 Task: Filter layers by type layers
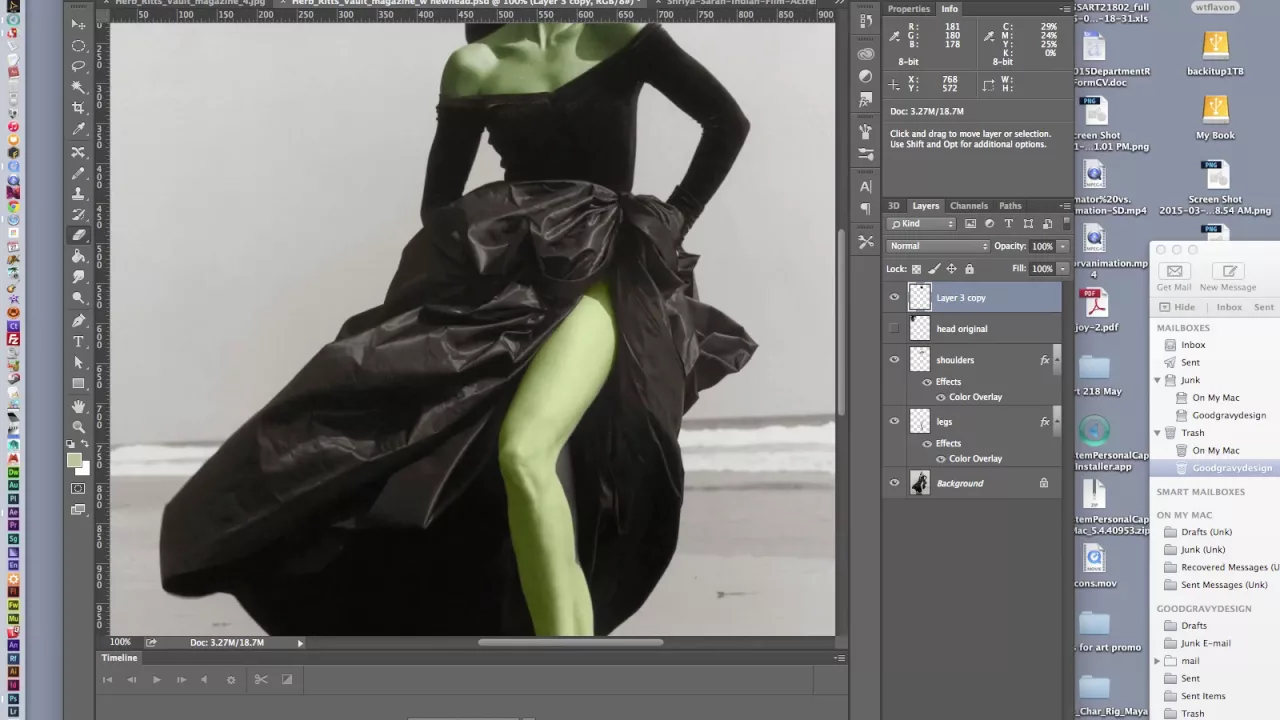pos(1008,224)
